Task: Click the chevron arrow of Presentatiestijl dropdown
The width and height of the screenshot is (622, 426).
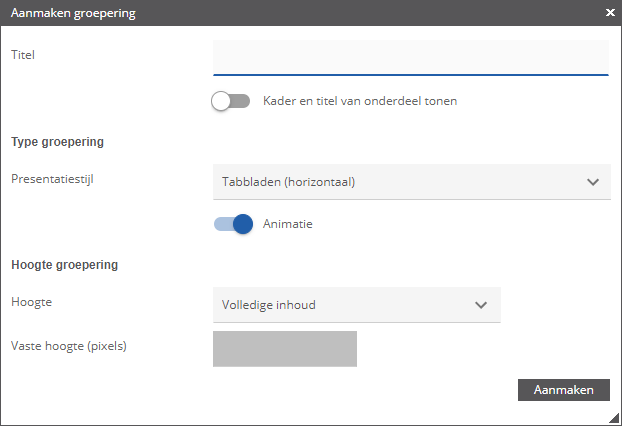Action: 593,182
